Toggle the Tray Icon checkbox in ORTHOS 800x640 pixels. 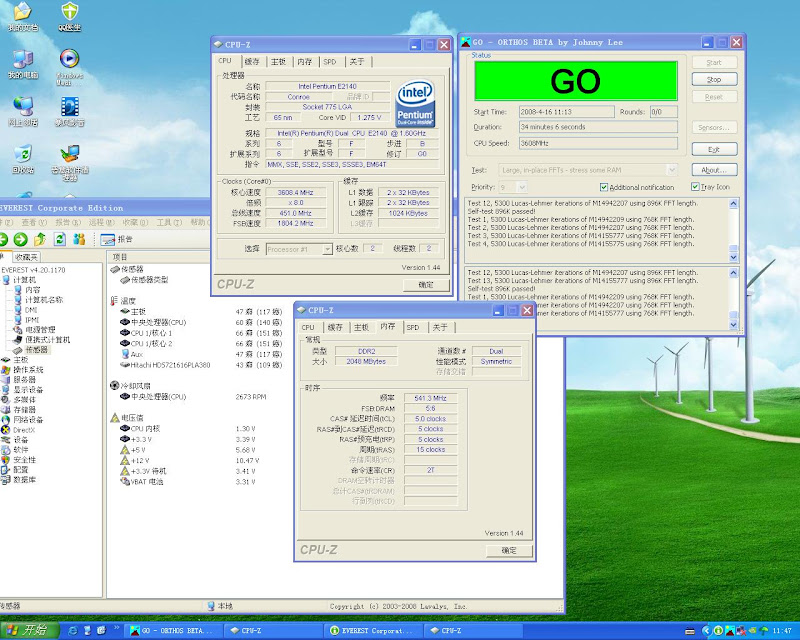[695, 187]
